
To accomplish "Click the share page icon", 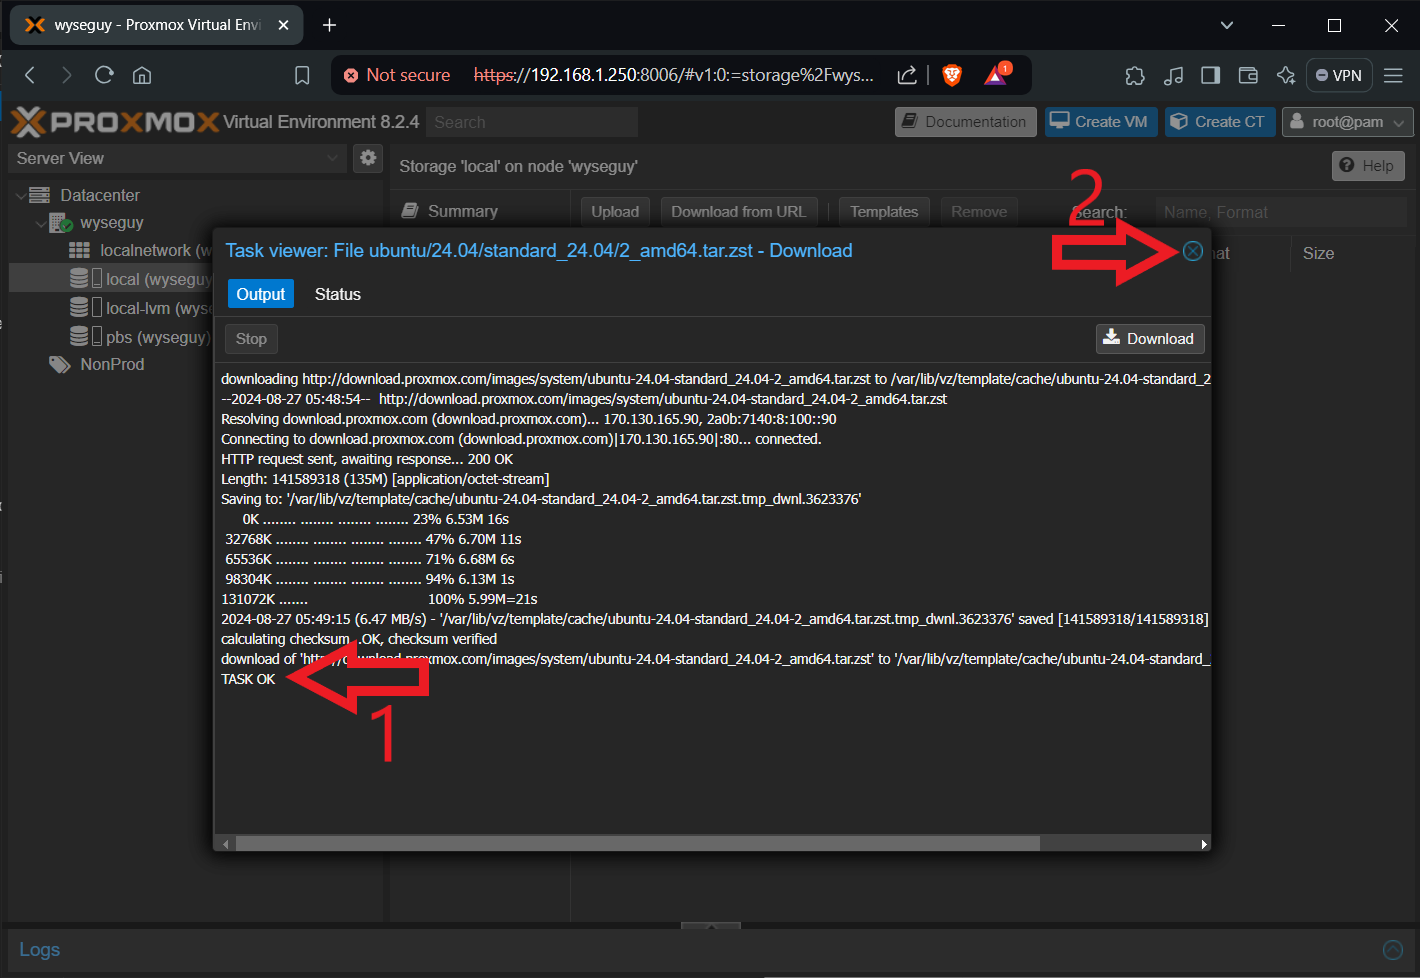I will pos(907,75).
